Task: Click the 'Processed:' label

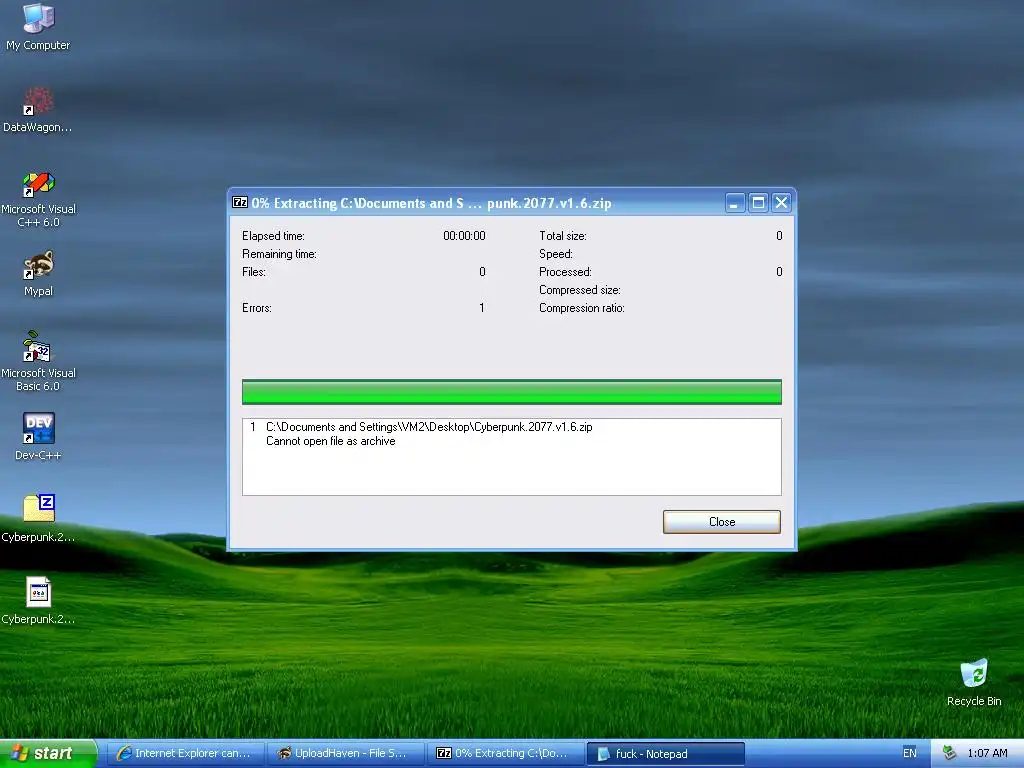Action: [x=565, y=272]
